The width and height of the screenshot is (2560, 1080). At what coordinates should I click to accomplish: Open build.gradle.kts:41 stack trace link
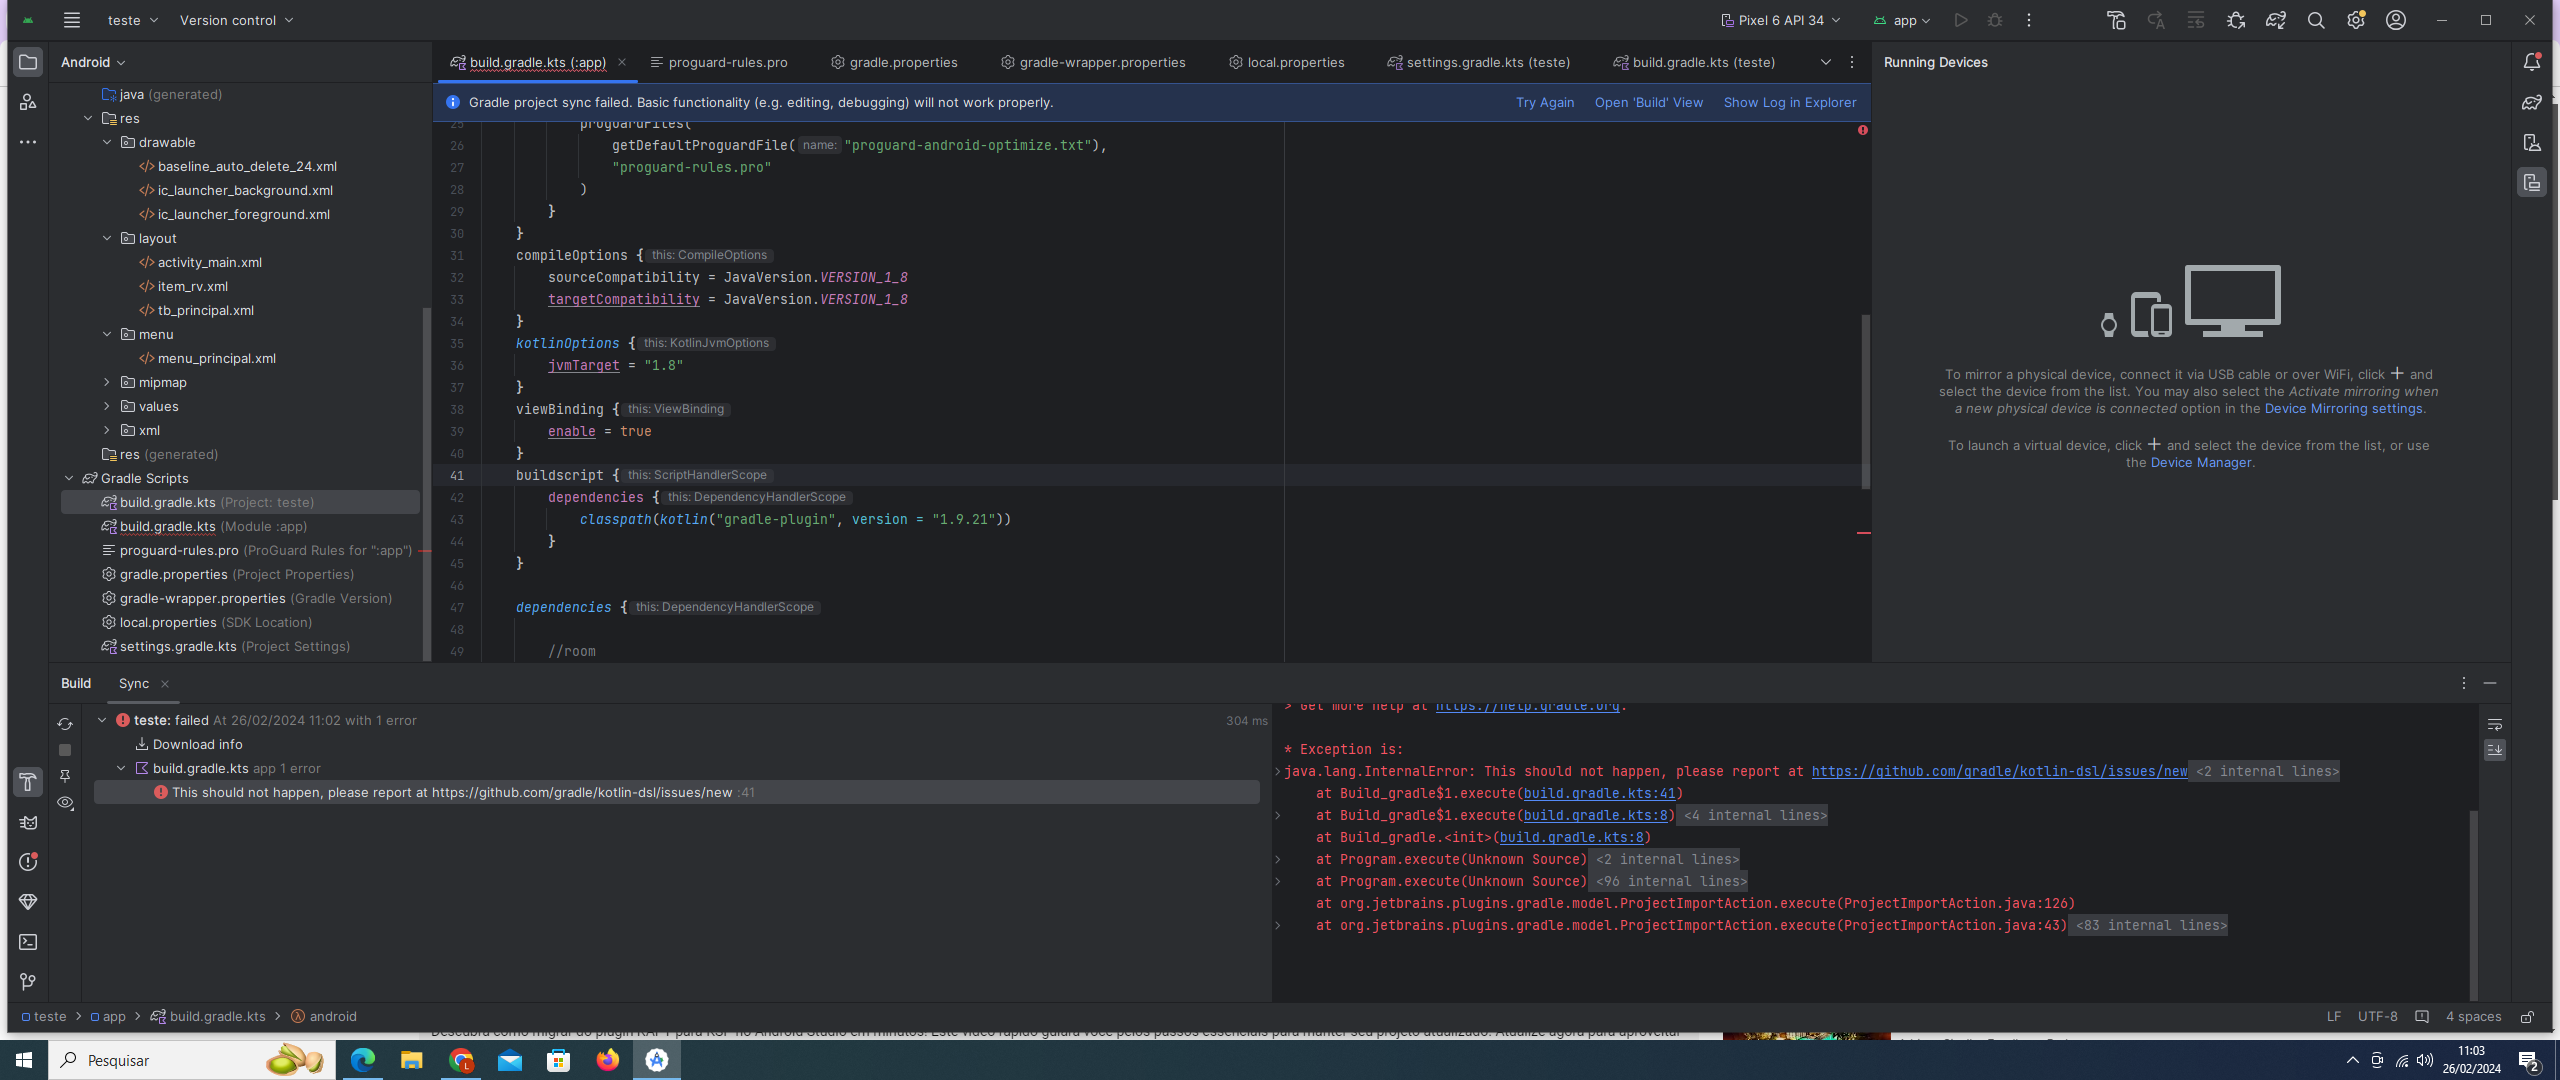point(1599,793)
